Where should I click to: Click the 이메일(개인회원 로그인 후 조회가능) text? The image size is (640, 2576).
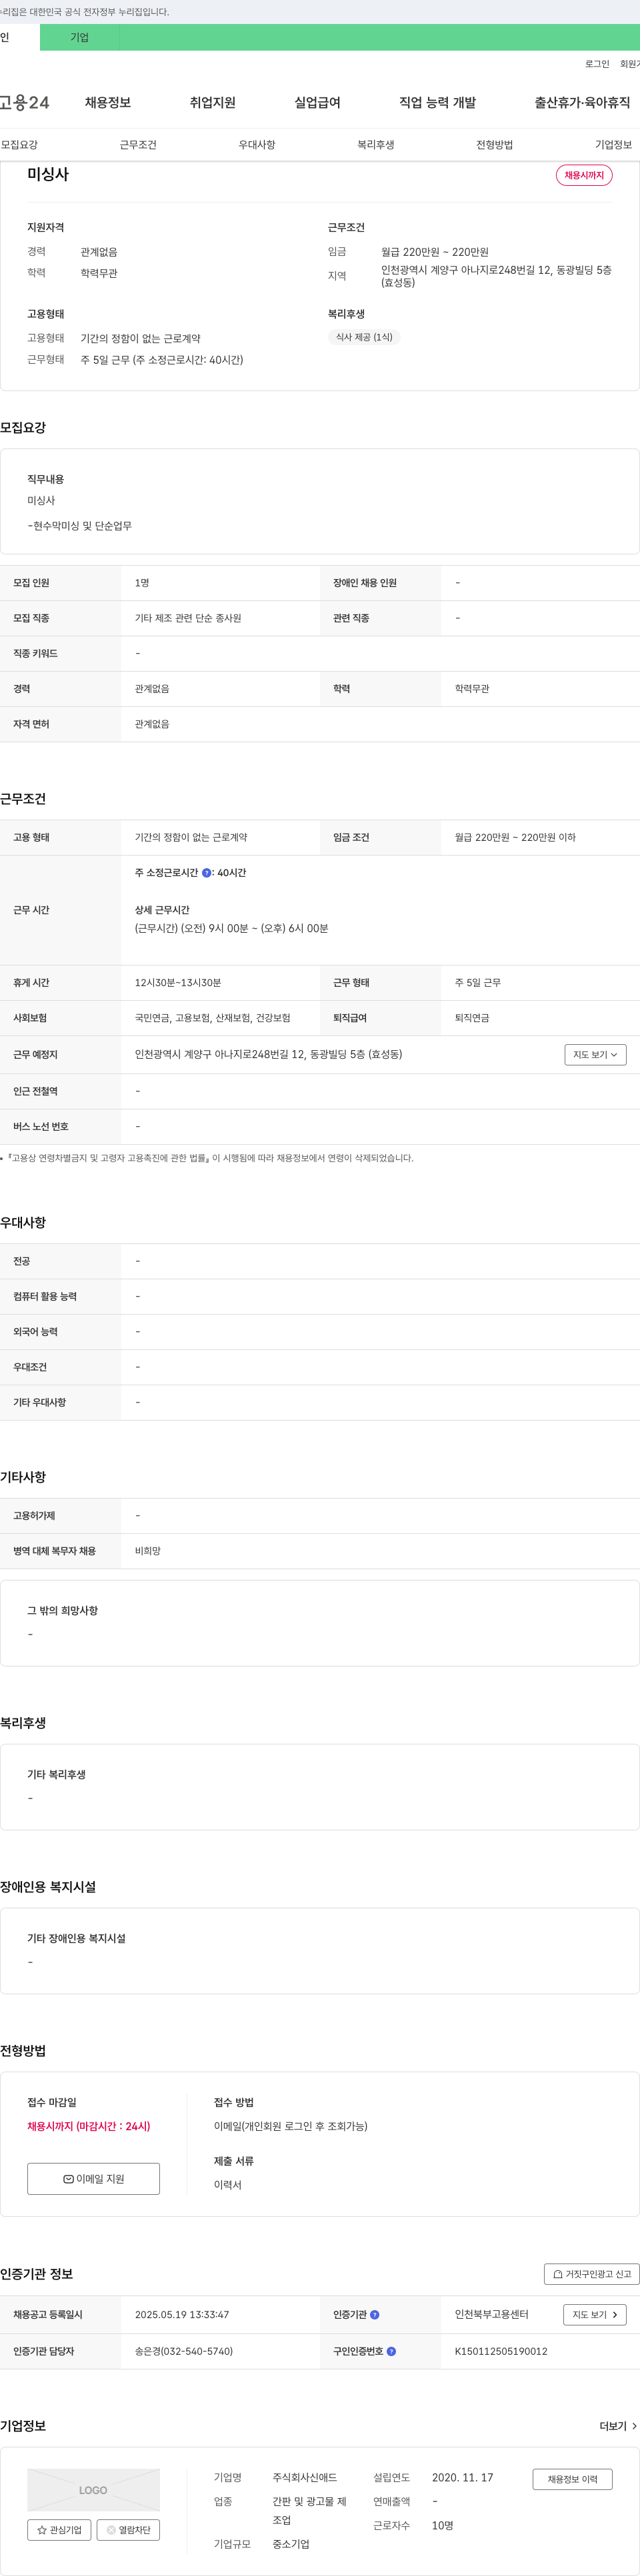pyautogui.click(x=291, y=2126)
